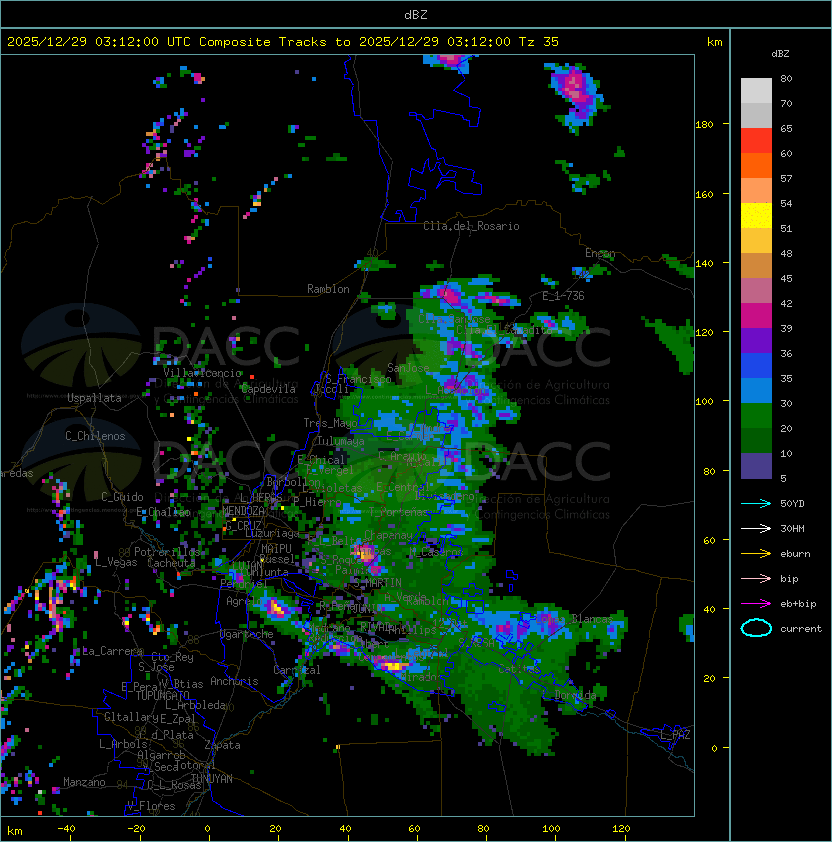This screenshot has width=832, height=842.
Task: Click the 'MAIPU' map label
Action: click(276, 549)
